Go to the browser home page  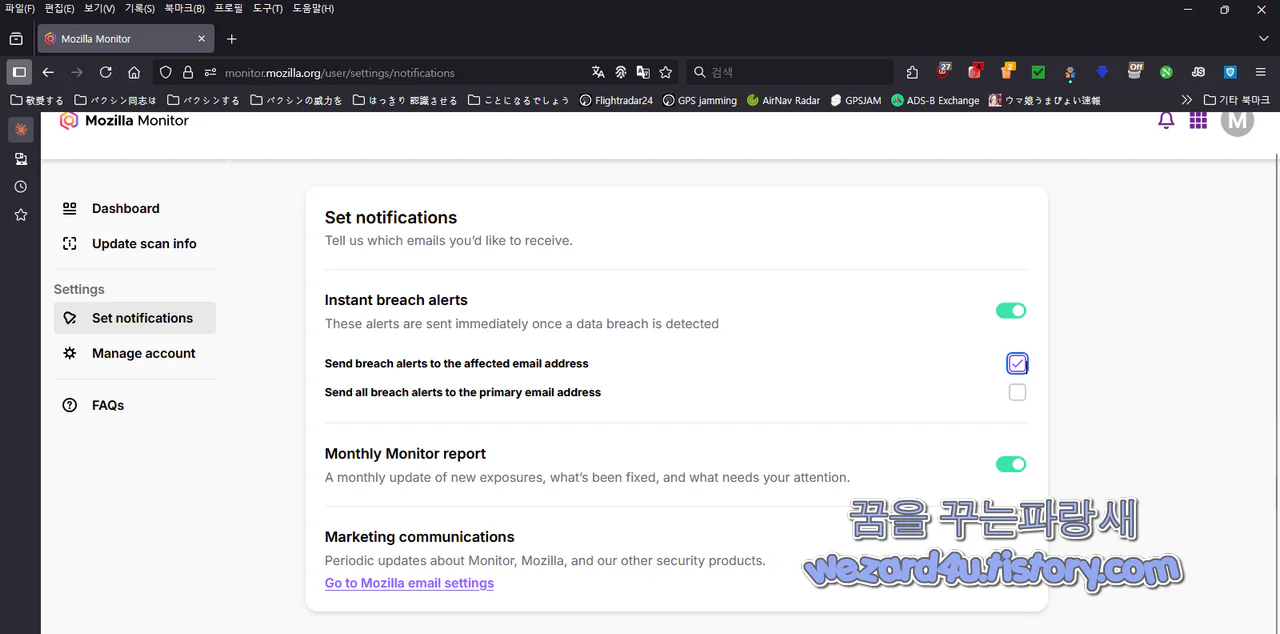pyautogui.click(x=134, y=72)
